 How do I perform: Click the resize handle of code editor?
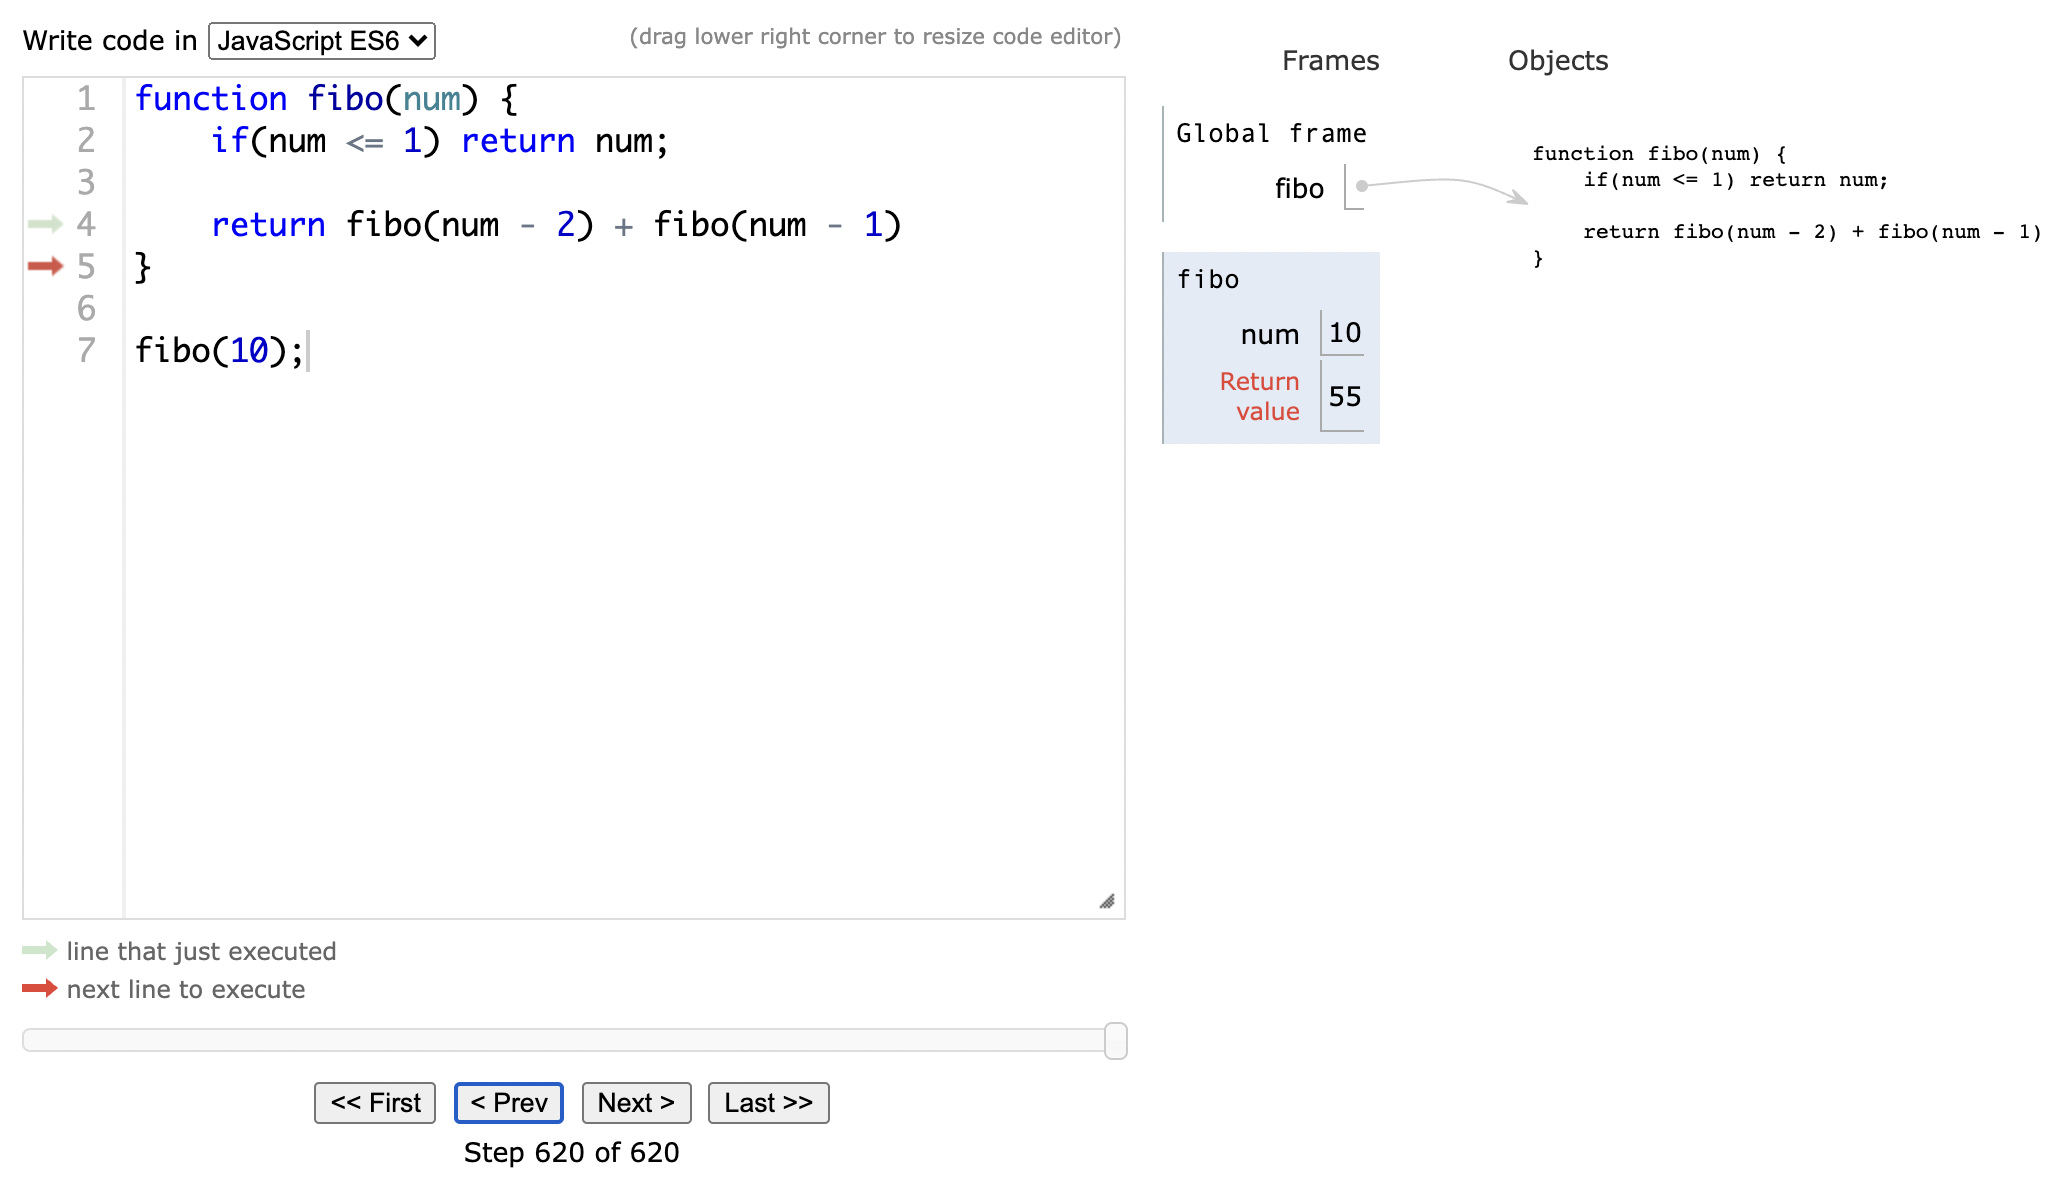click(1107, 901)
